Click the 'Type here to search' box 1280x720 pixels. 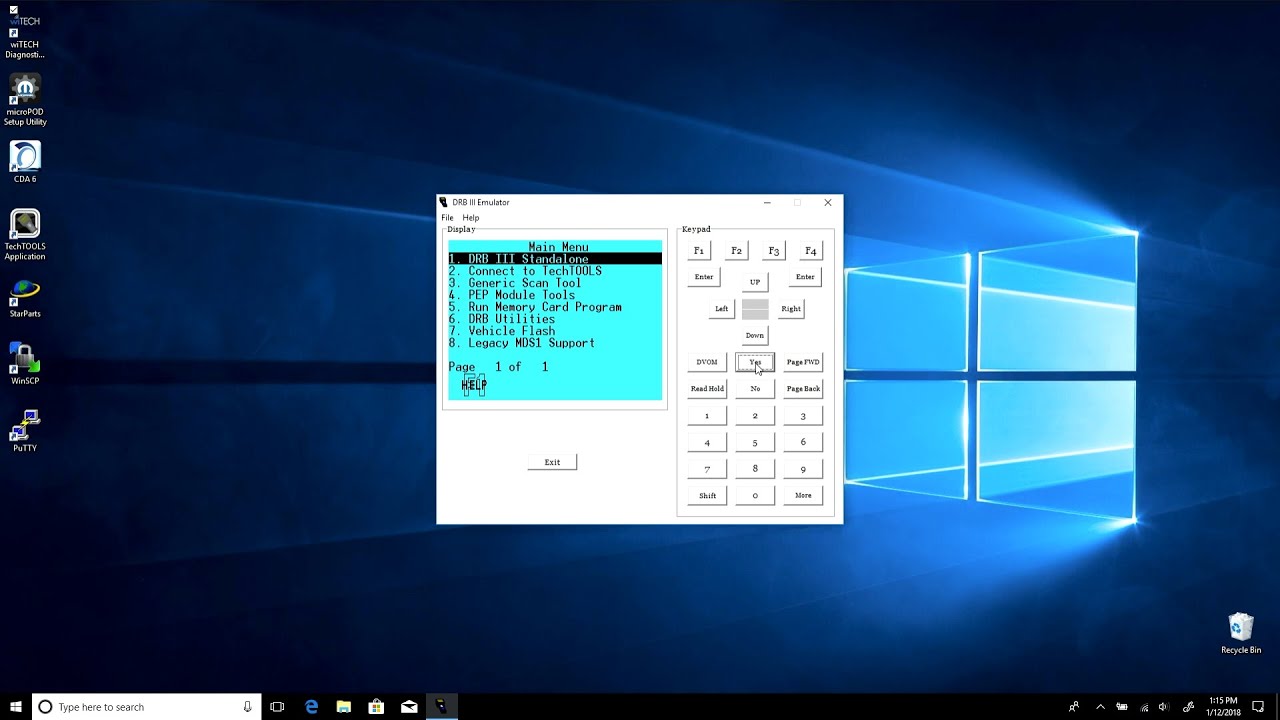tap(147, 707)
